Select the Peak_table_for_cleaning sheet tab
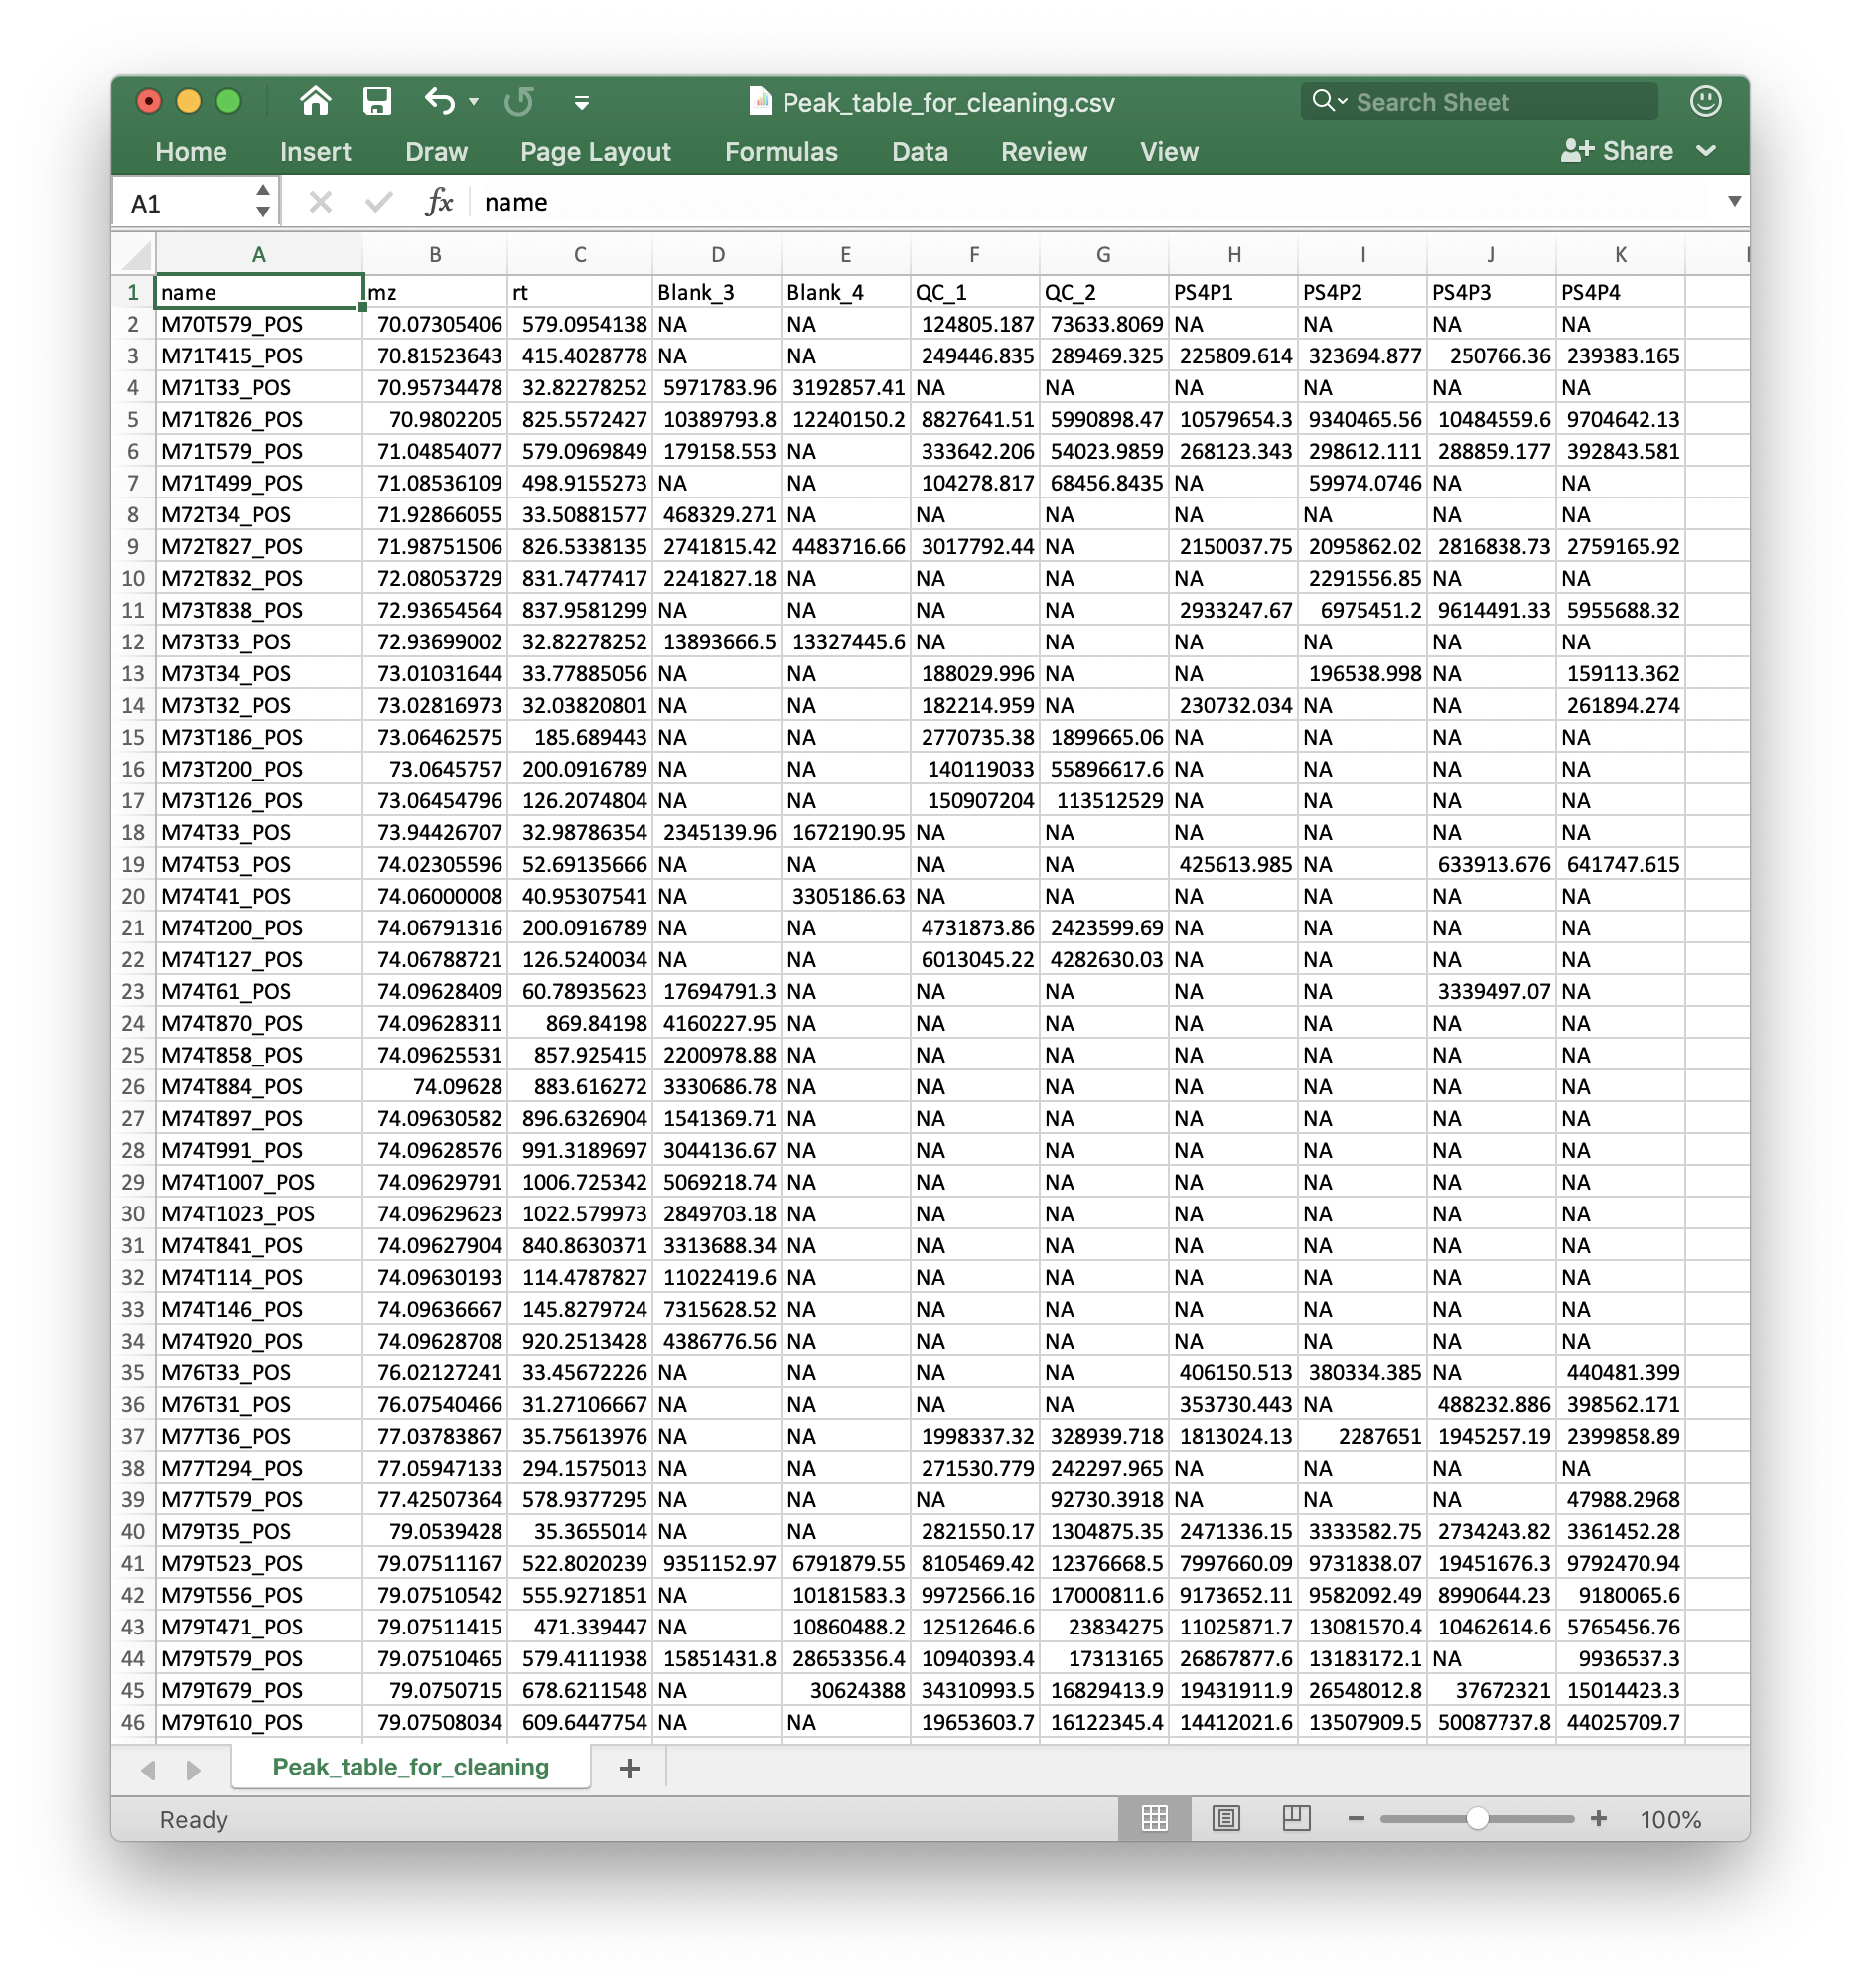Image resolution: width=1861 pixels, height=1988 pixels. (410, 1767)
